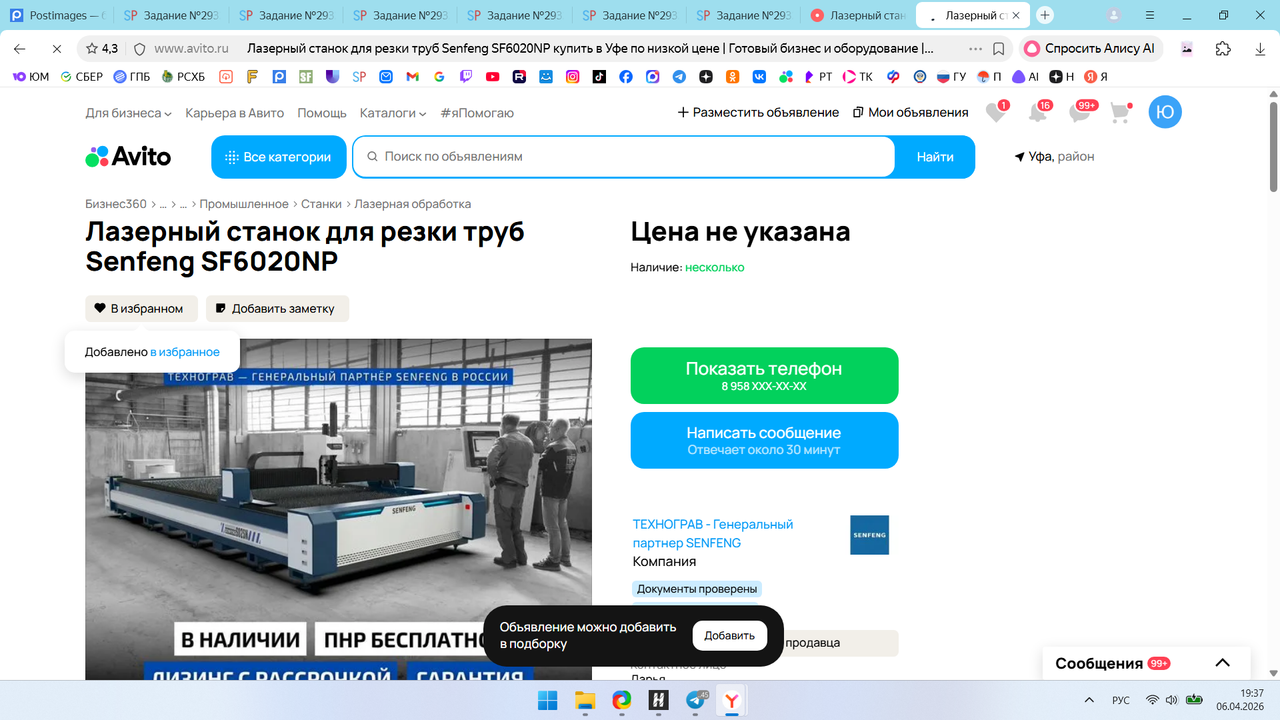The height and width of the screenshot is (720, 1280).
Task: Open the Windows Start menu
Action: (547, 700)
